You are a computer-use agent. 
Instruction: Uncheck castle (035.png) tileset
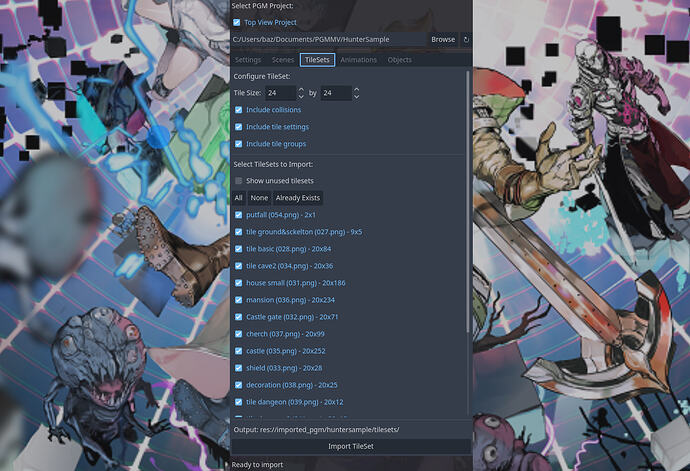(239, 351)
